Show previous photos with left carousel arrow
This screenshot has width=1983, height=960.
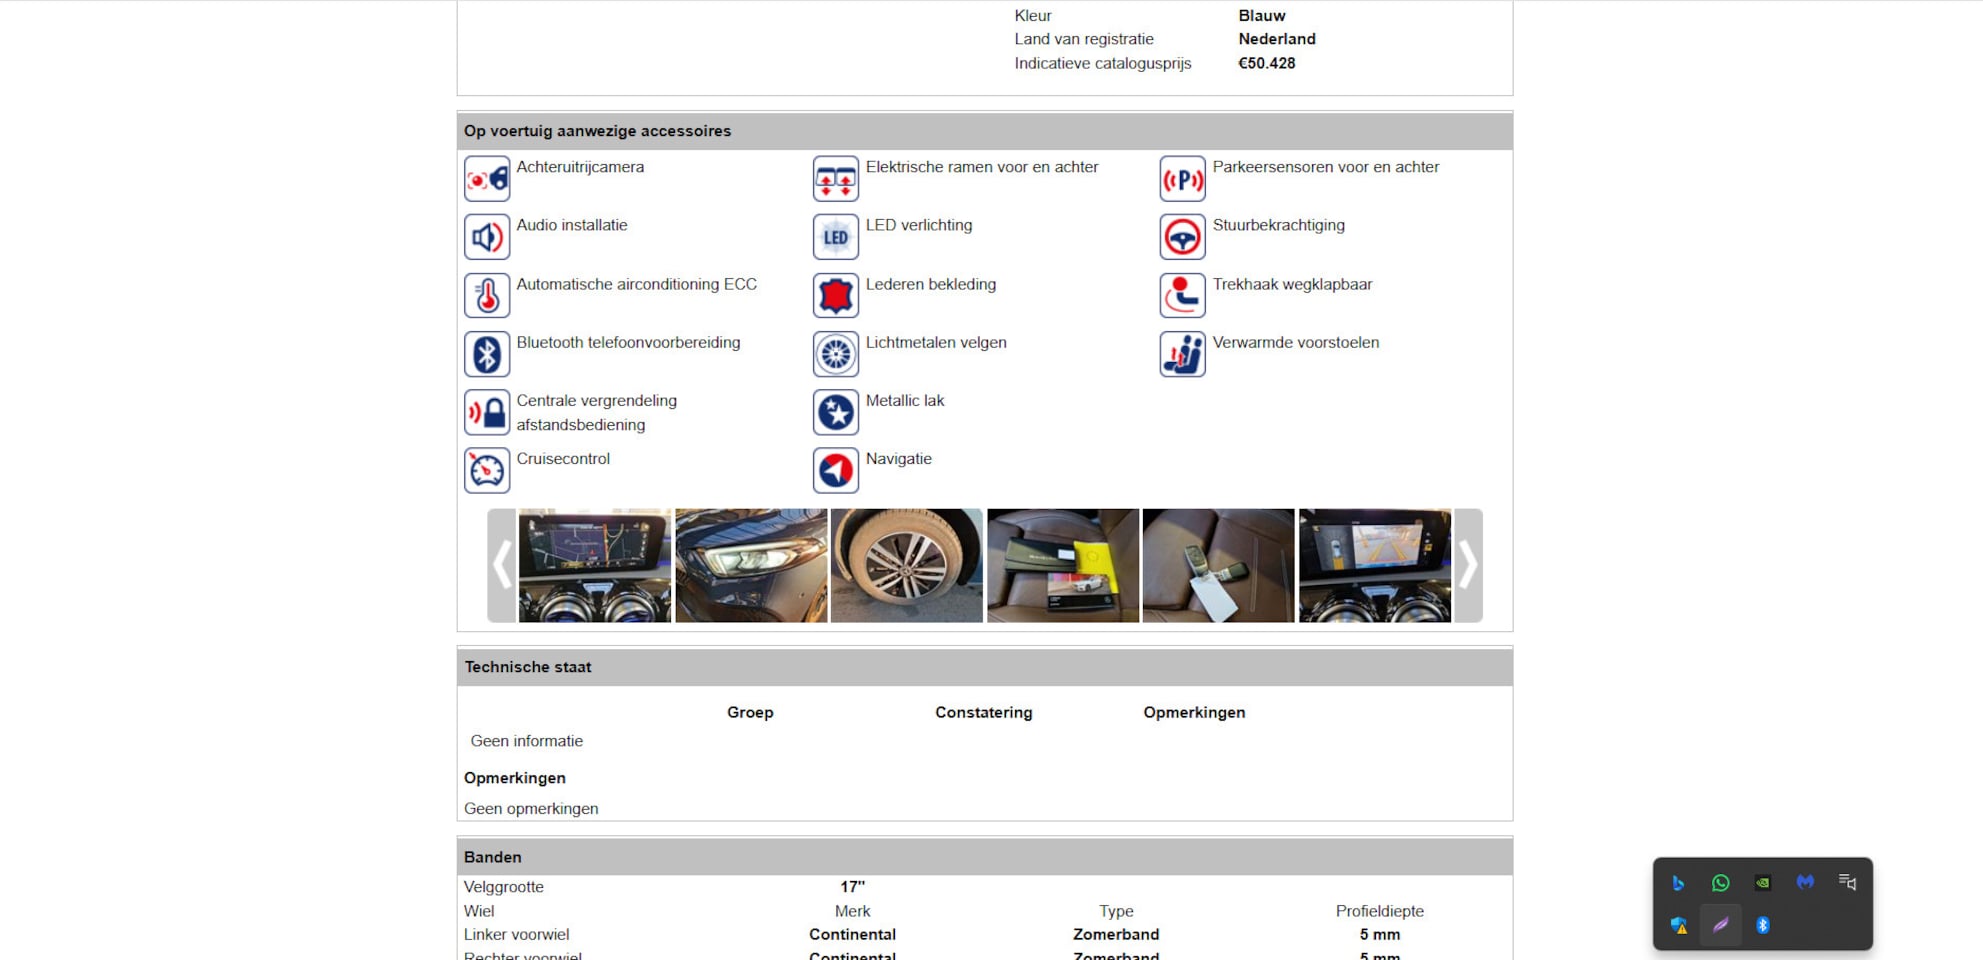coord(501,566)
